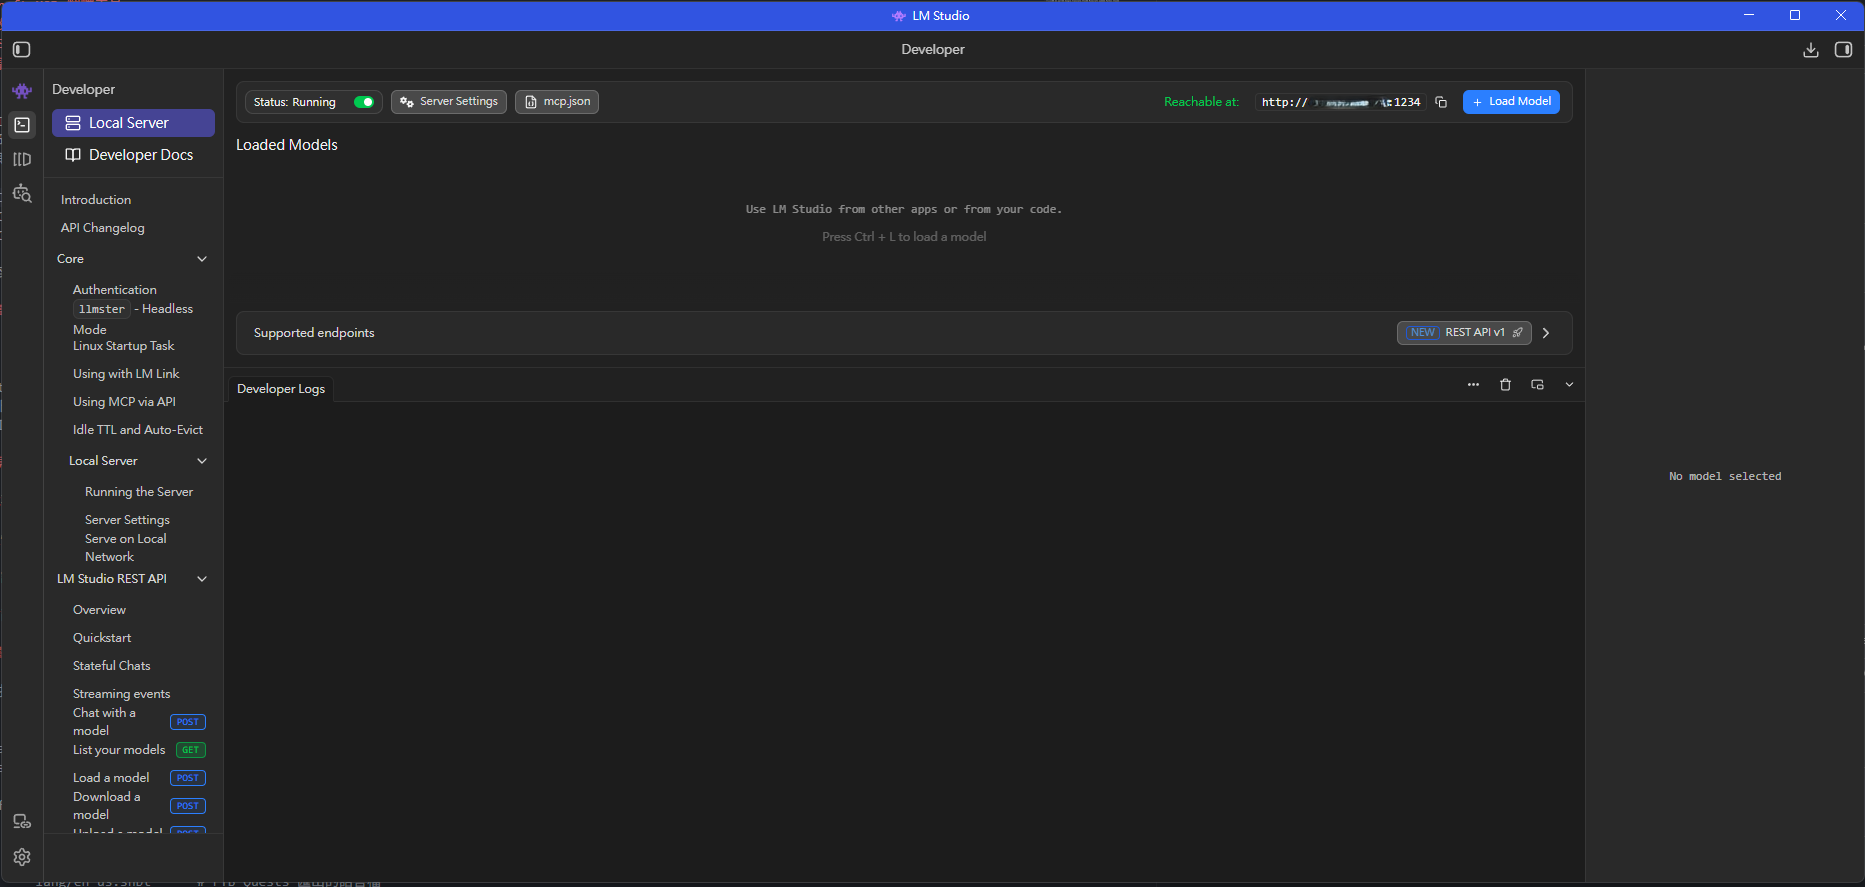Open Chat with a model POST endpoint
This screenshot has height=887, width=1865.
139,722
